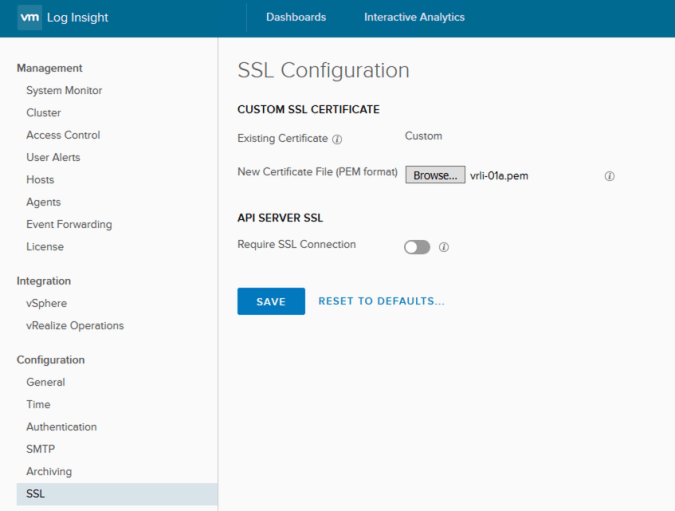
Task: Open General configuration
Action: point(46,382)
